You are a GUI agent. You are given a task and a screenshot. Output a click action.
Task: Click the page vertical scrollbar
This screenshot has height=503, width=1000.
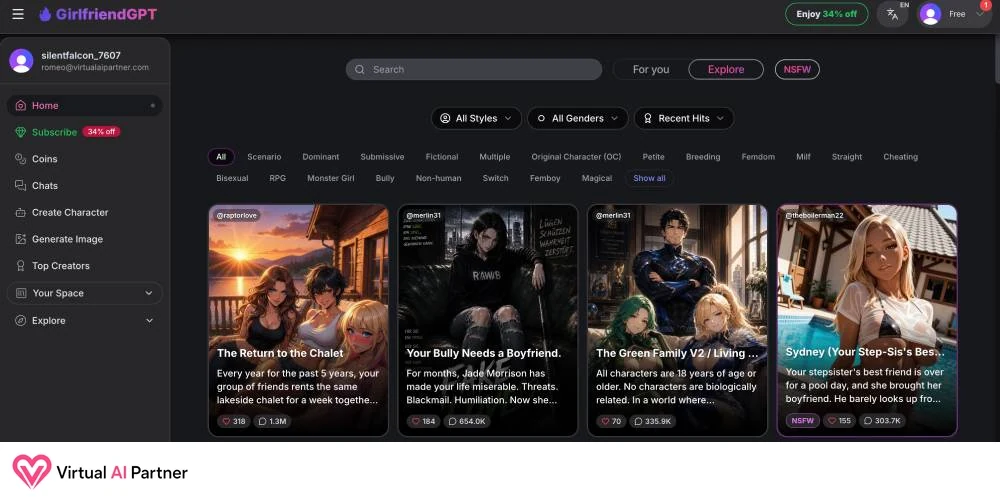point(996,61)
